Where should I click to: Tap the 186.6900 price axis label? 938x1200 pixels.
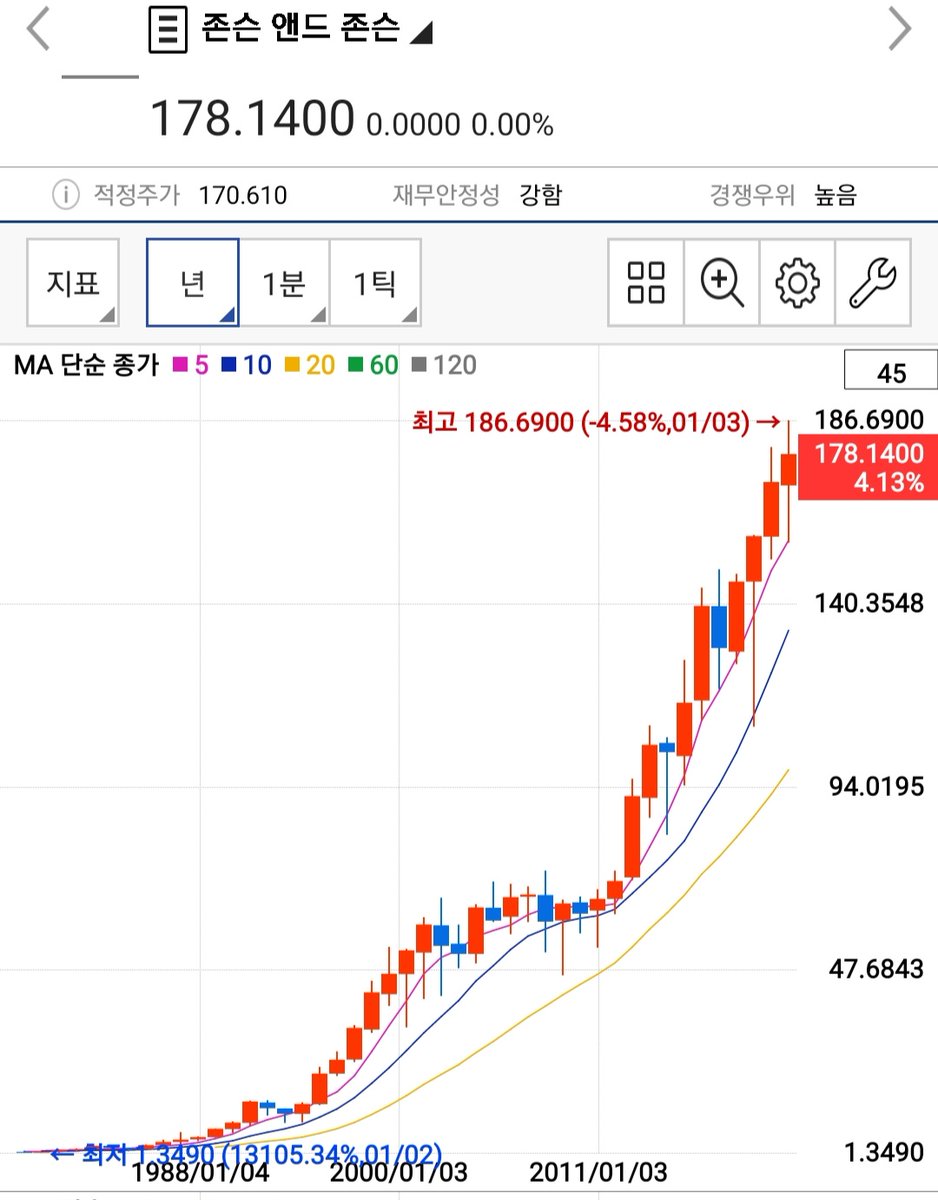tap(869, 419)
